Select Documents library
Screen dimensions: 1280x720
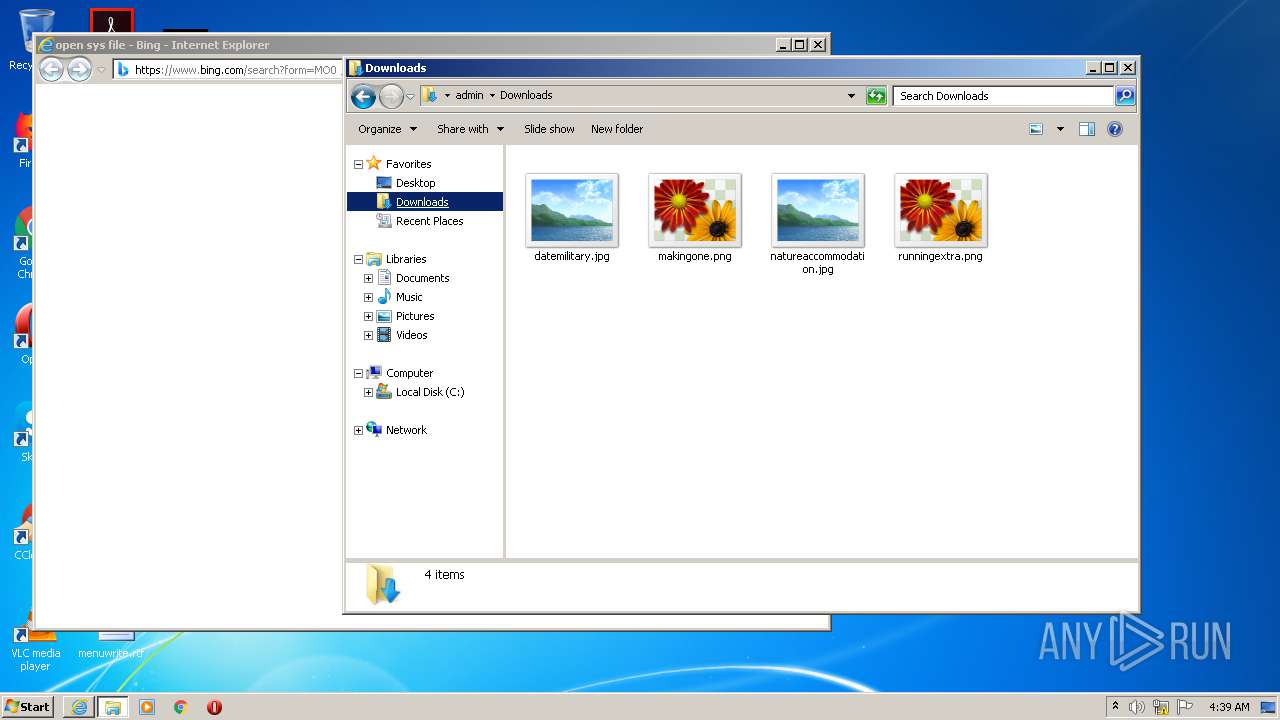[422, 278]
